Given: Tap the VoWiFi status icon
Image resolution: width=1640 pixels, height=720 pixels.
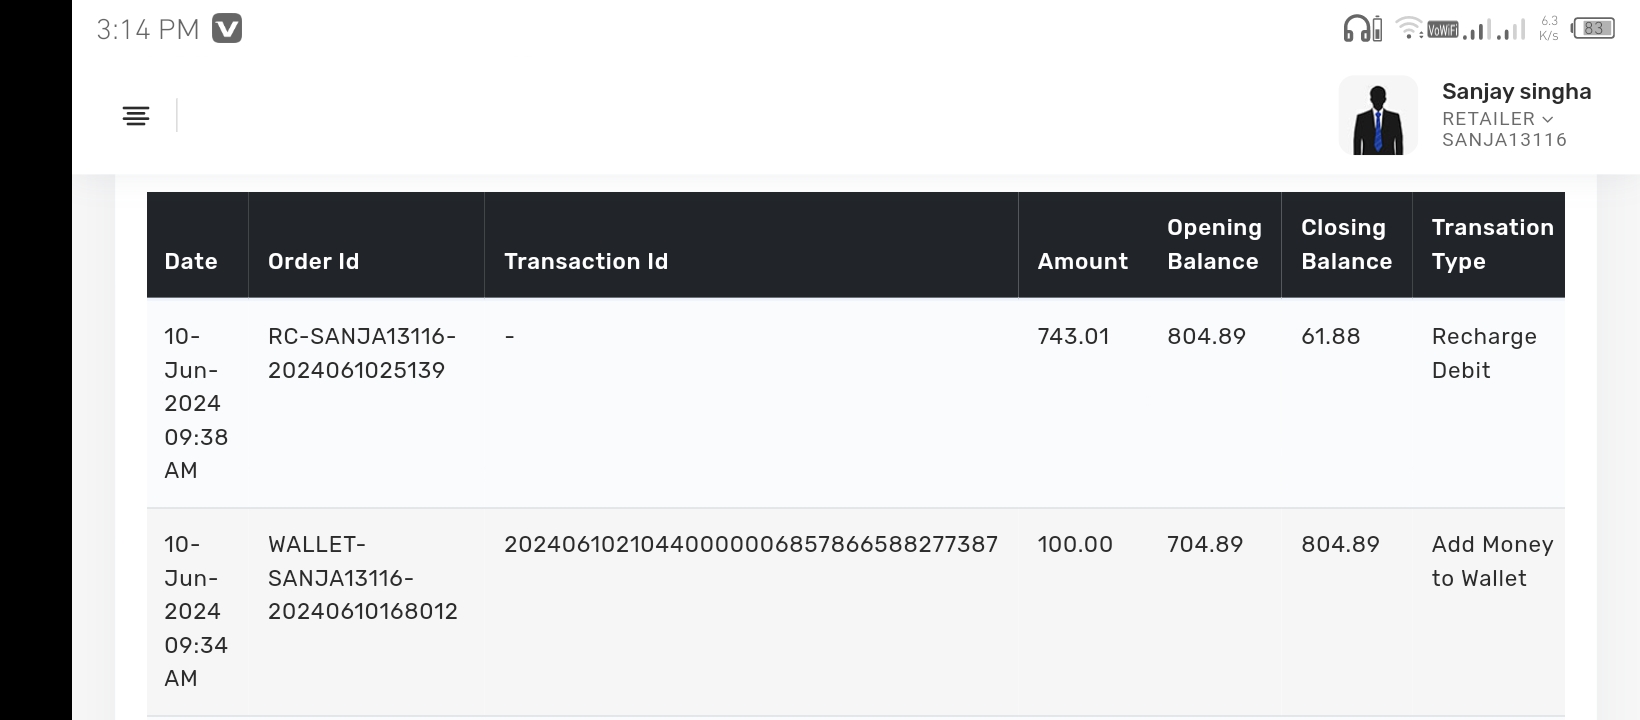Looking at the screenshot, I should pos(1442,30).
